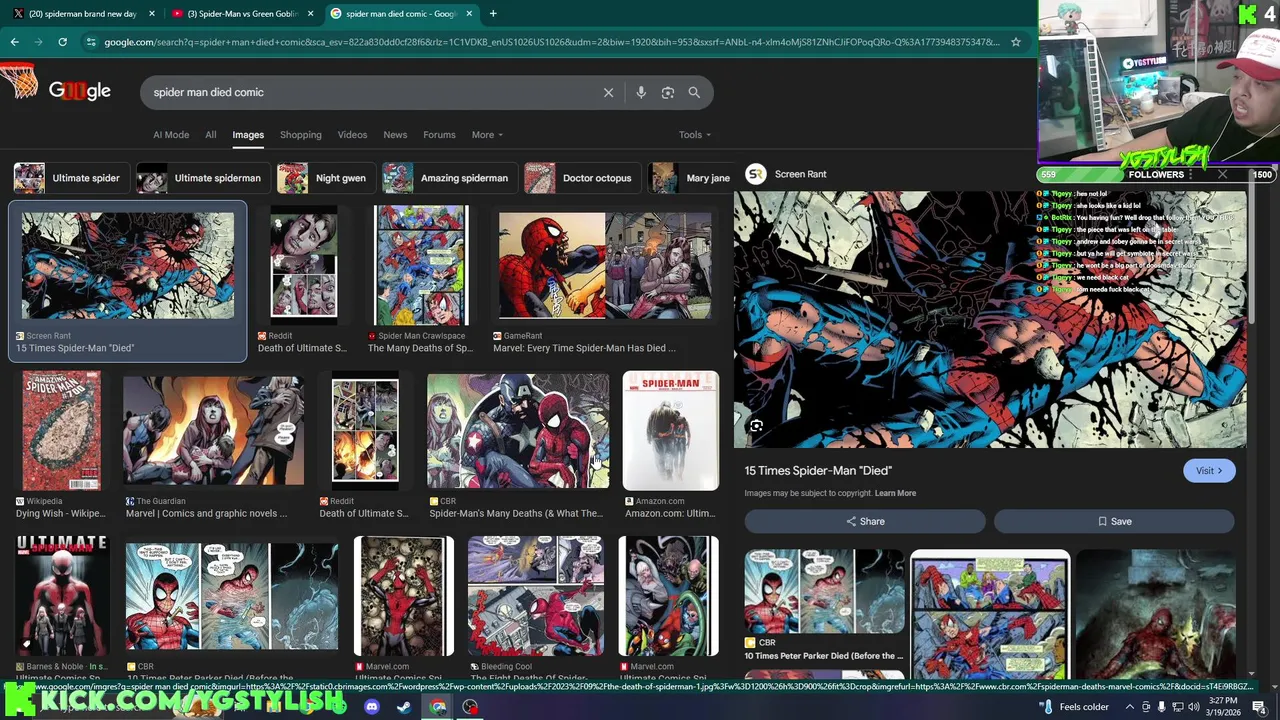This screenshot has height=720, width=1280.
Task: Open Discord from the taskbar
Action: [372, 707]
